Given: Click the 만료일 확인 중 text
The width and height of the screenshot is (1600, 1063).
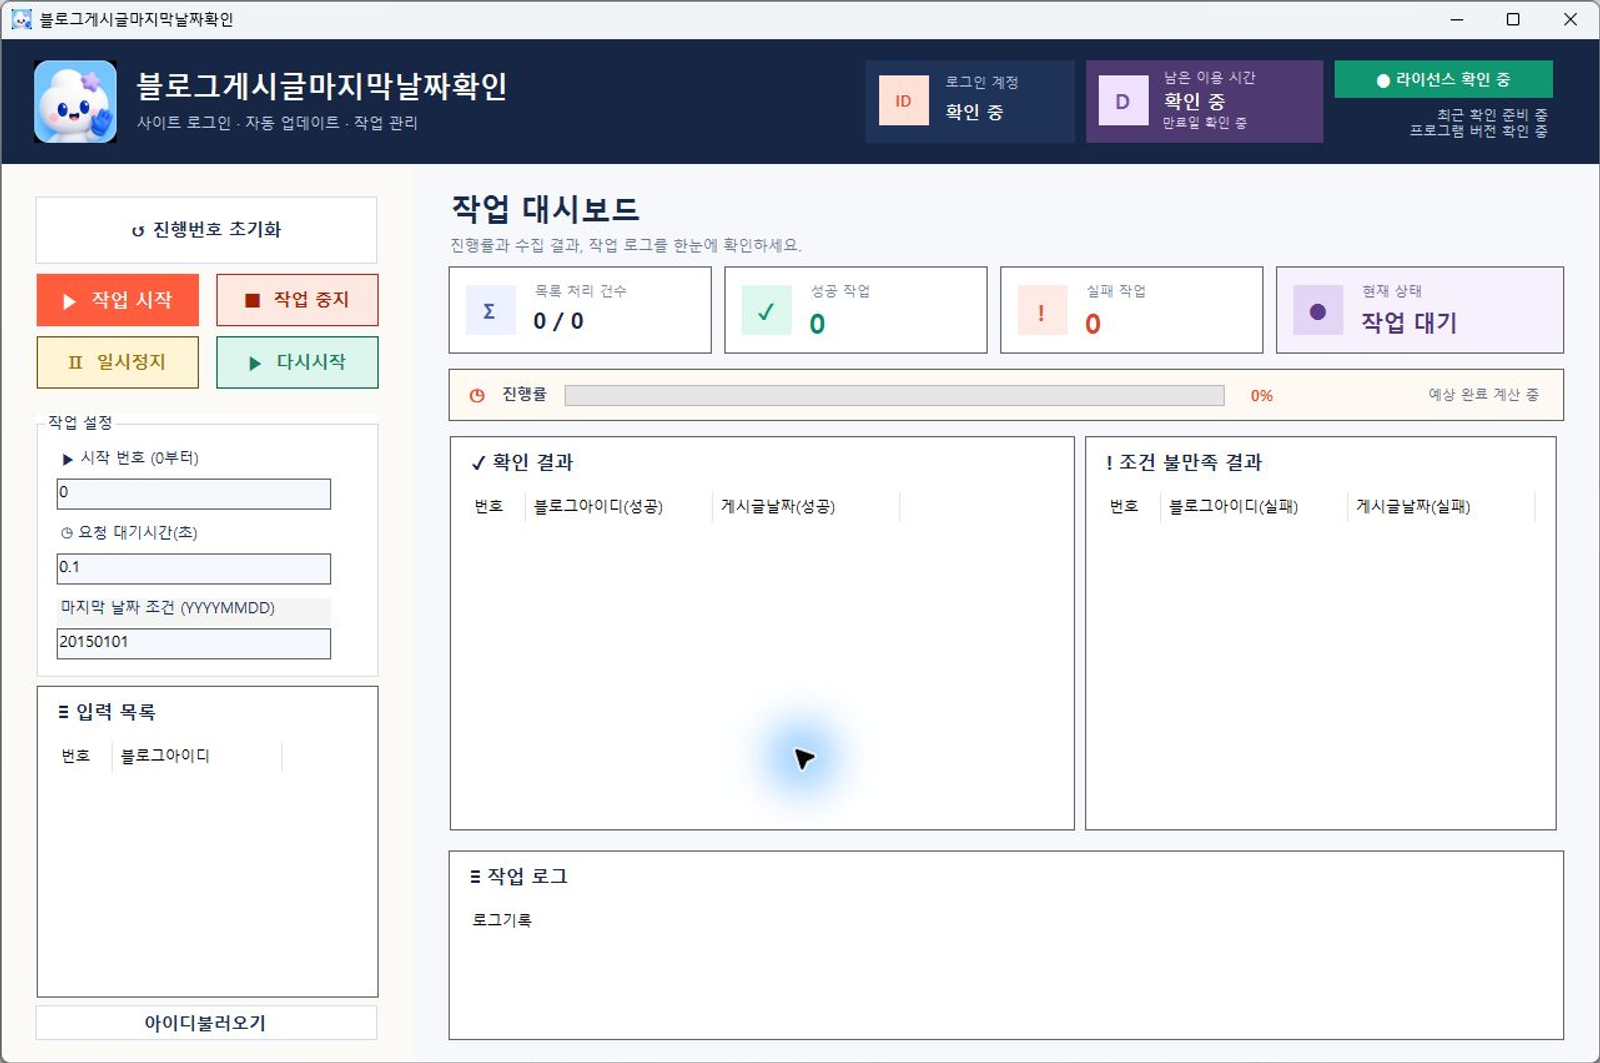Looking at the screenshot, I should coord(1204,123).
